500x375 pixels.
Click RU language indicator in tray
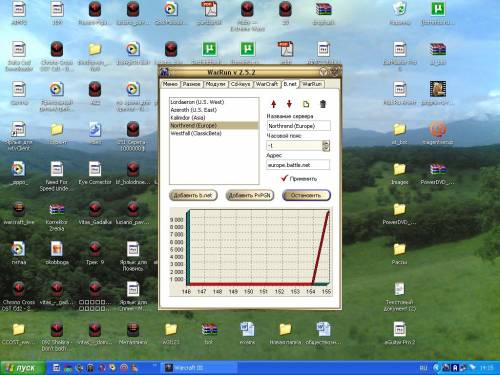point(423,368)
